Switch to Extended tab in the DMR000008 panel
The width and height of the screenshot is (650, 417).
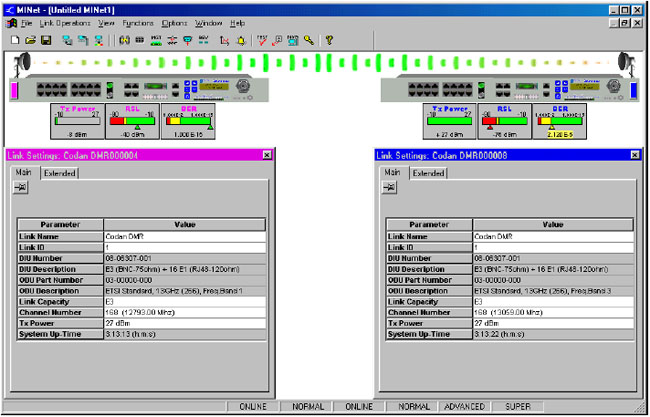pos(428,173)
